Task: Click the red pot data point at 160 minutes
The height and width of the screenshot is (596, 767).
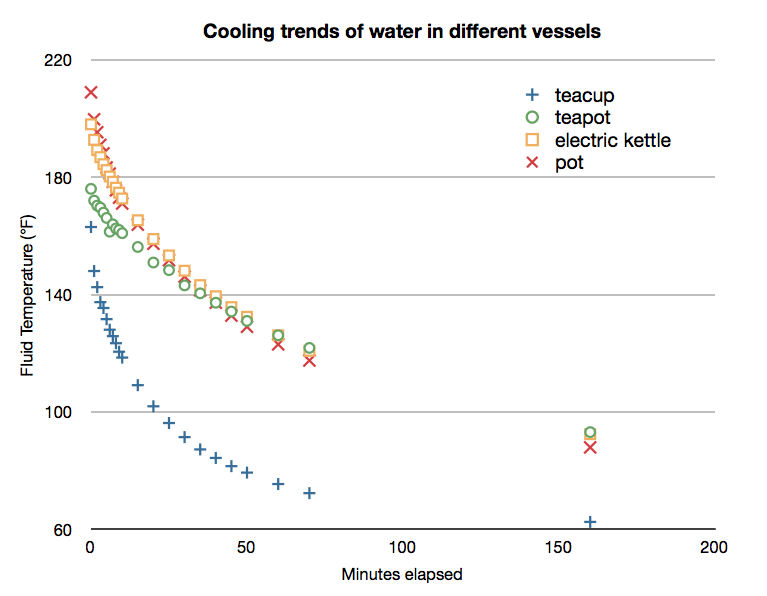Action: (590, 447)
